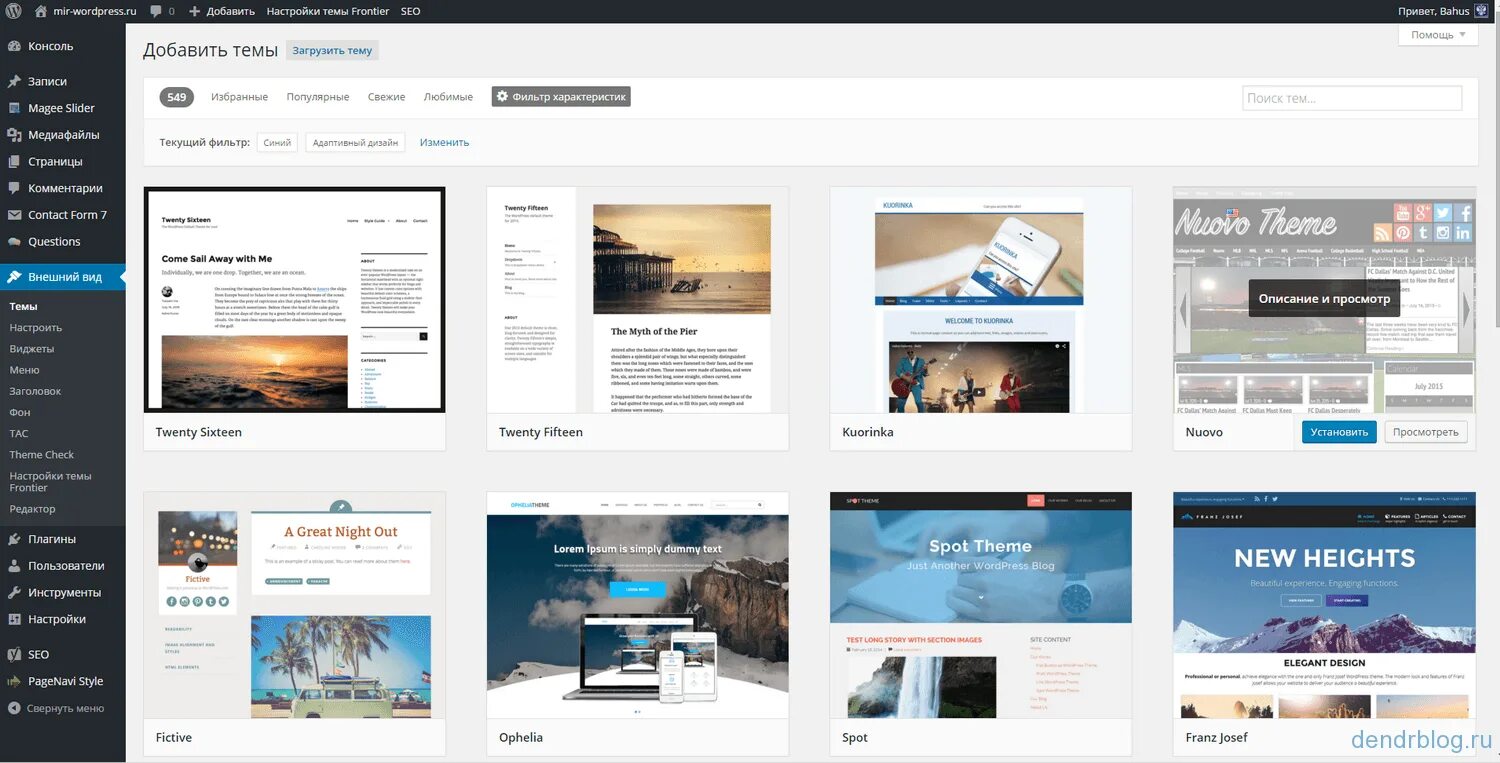
Task: Open Фон submenu item
Action: pyautogui.click(x=20, y=412)
